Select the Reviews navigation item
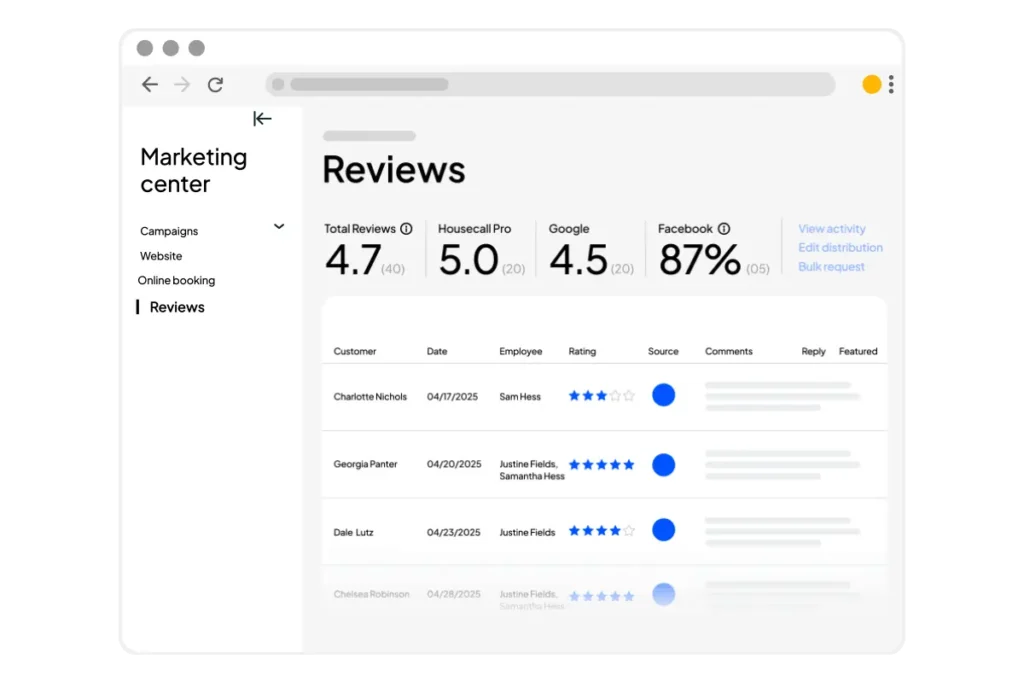This screenshot has height=683, width=1024. click(177, 307)
